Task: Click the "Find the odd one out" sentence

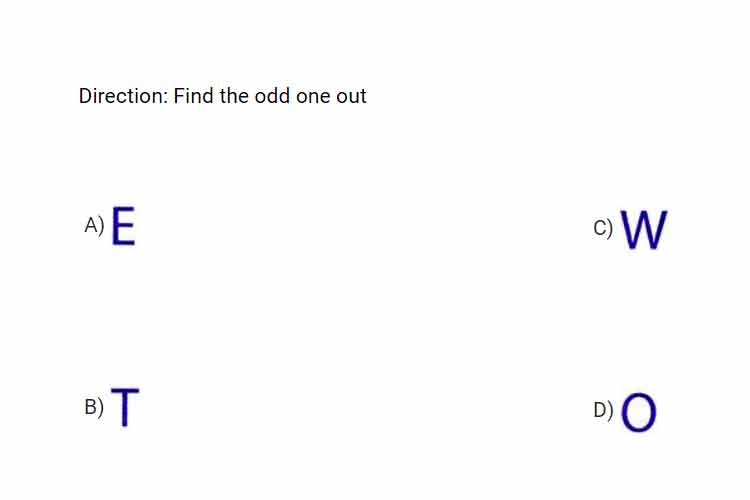Action: (270, 96)
